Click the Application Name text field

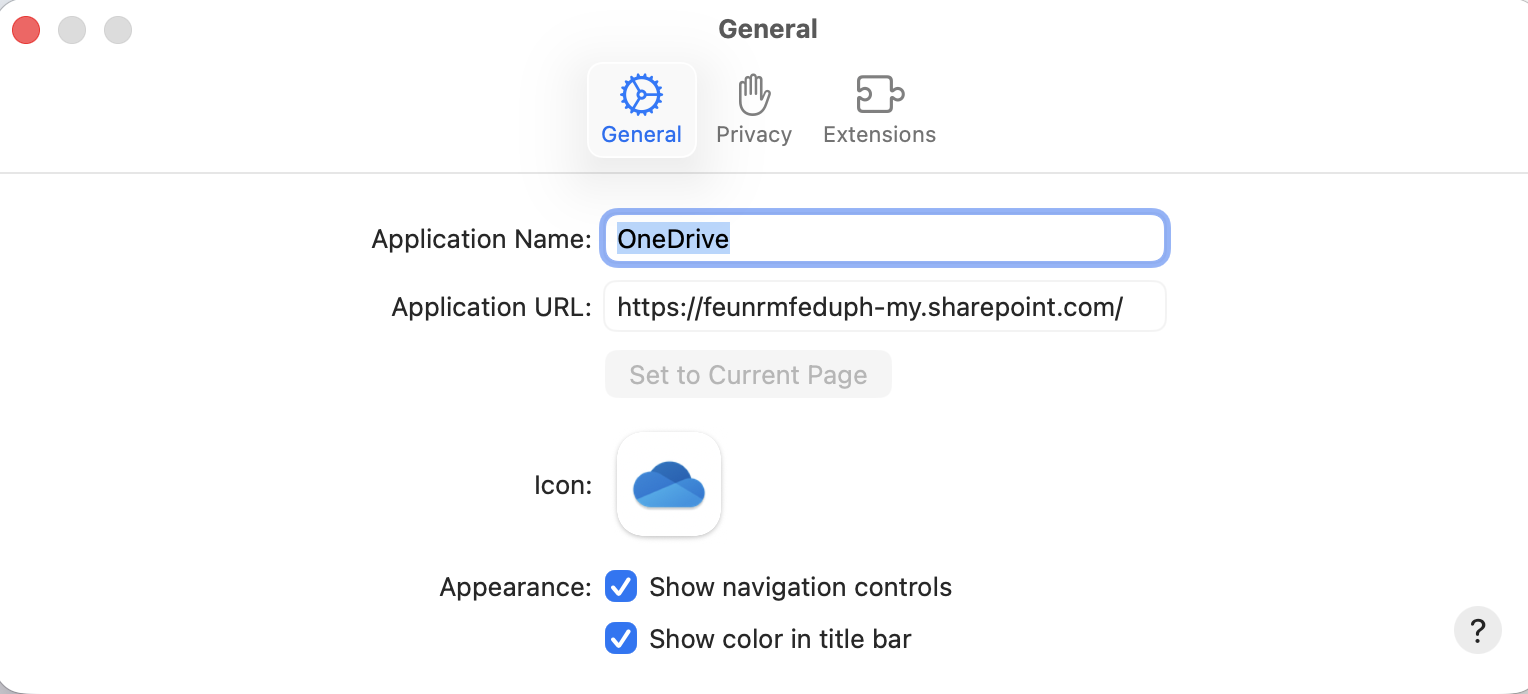[884, 238]
